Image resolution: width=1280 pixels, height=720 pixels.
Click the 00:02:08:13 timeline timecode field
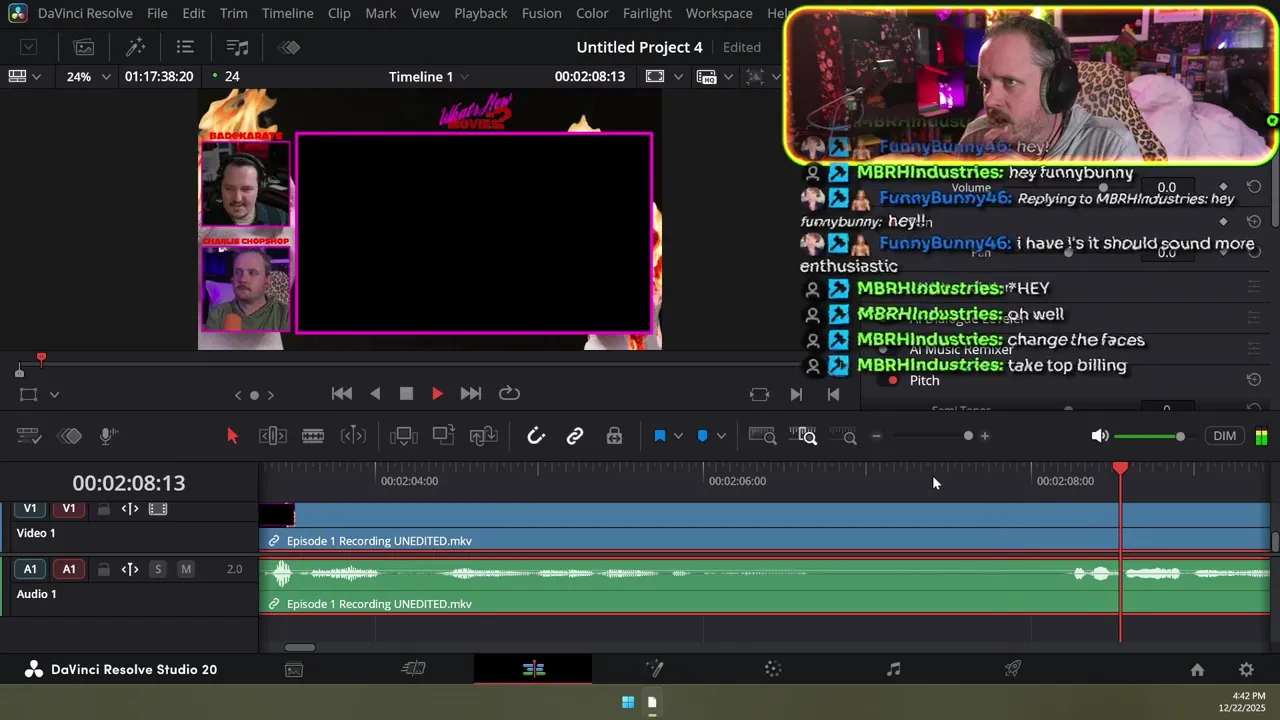129,483
